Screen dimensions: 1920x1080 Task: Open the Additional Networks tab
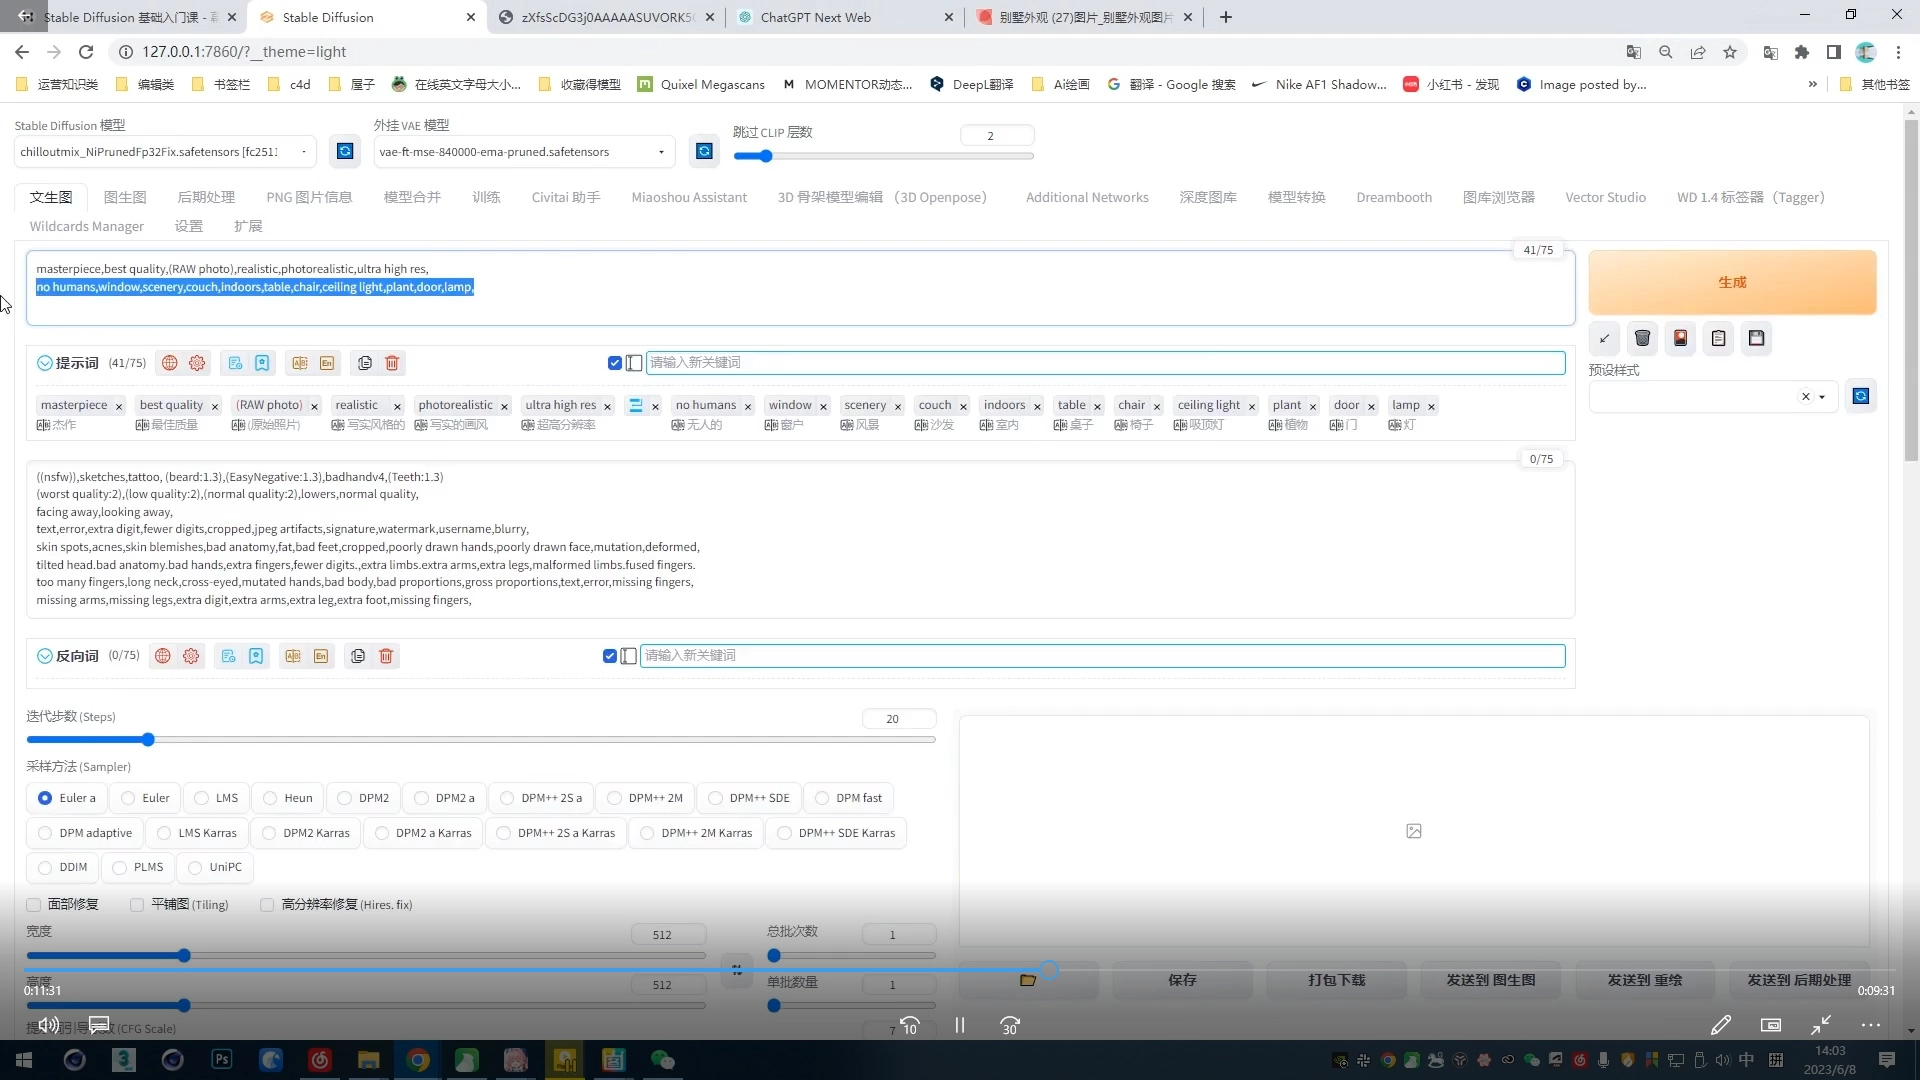click(1087, 197)
